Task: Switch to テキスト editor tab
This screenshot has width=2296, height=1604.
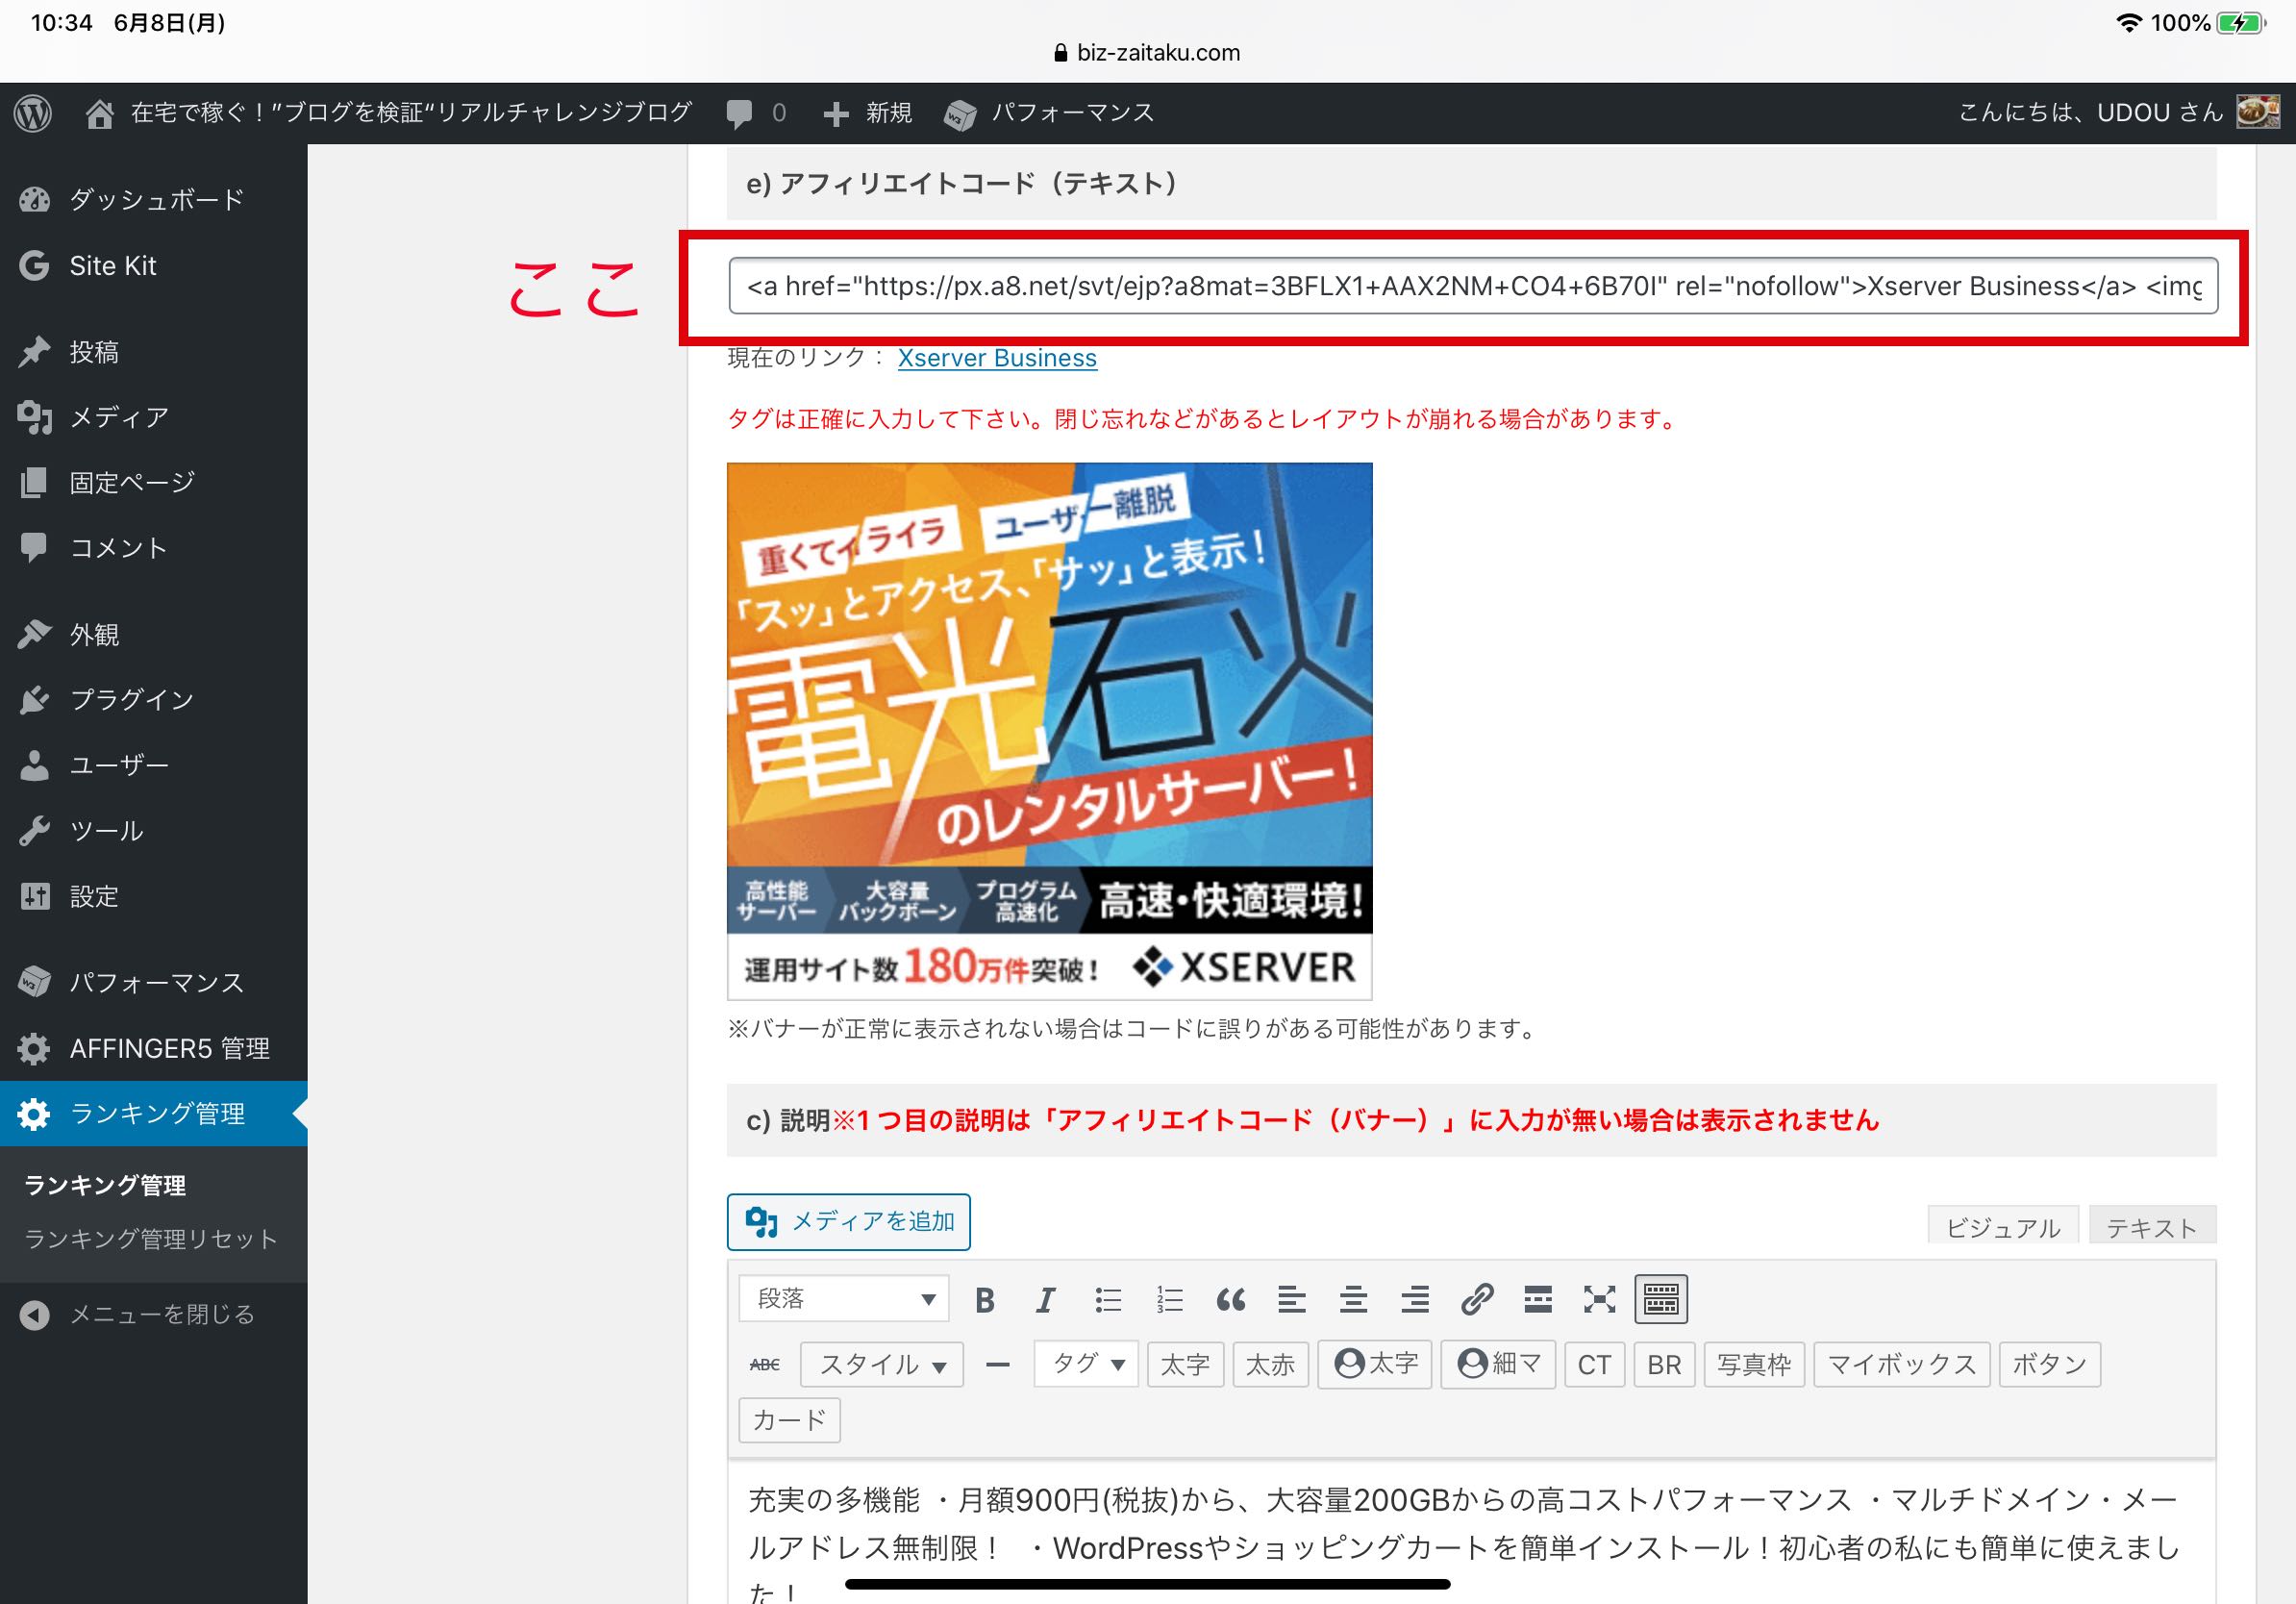Action: [2152, 1226]
